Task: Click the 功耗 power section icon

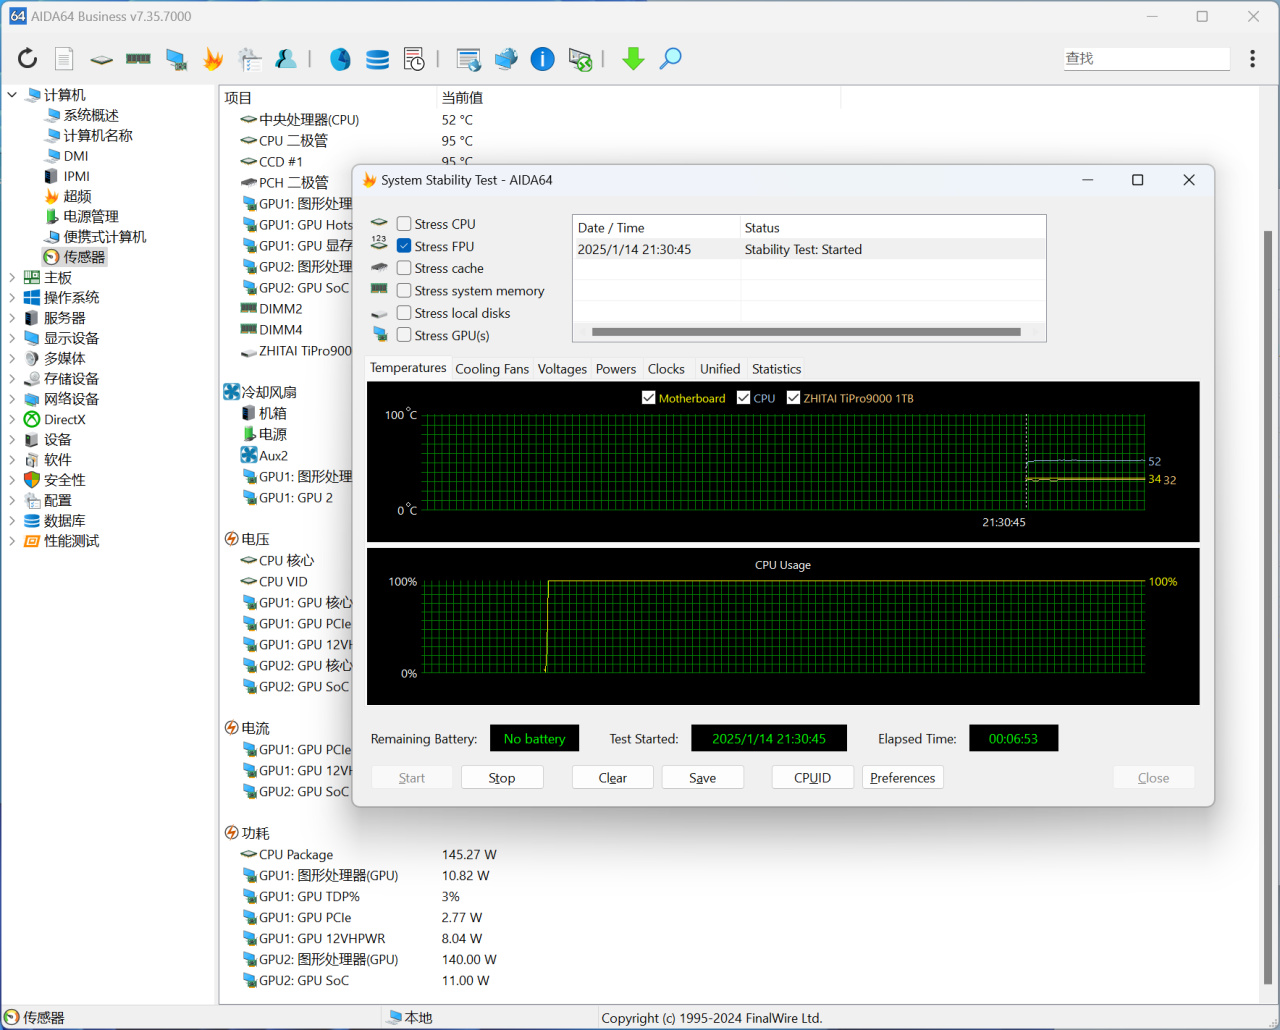Action: tap(231, 833)
